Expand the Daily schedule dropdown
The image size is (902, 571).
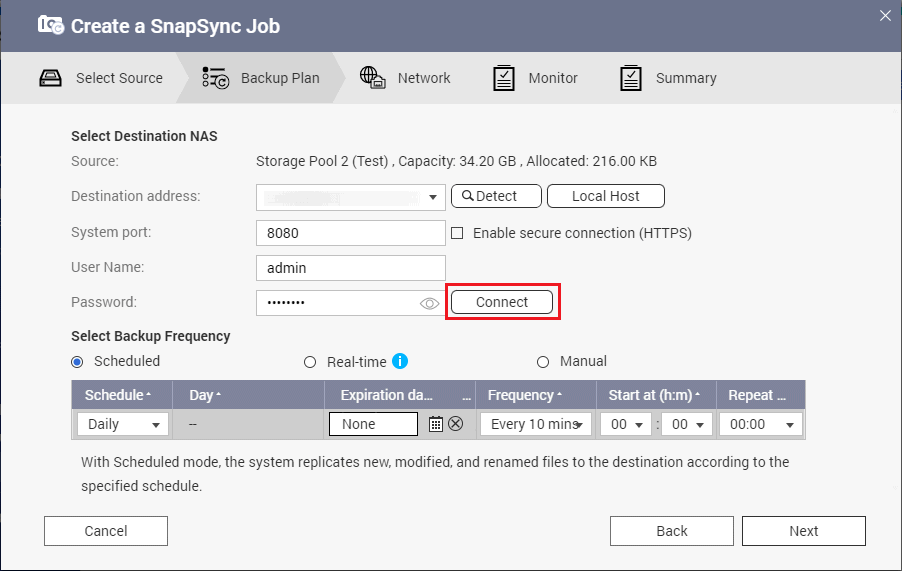123,424
